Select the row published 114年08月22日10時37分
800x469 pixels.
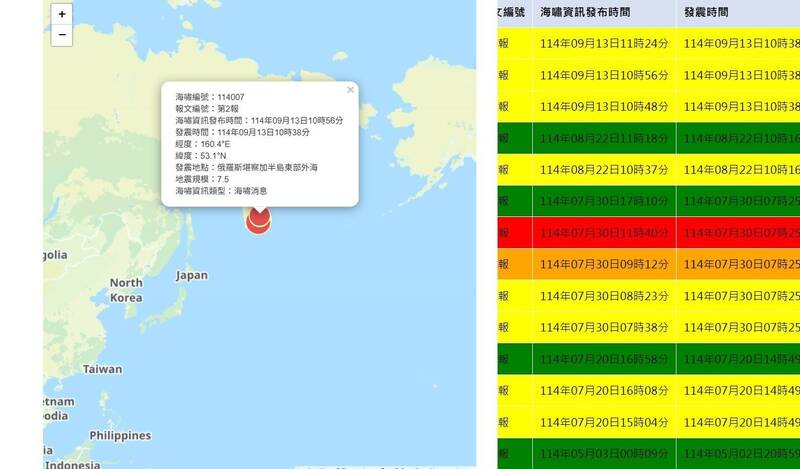coord(648,169)
